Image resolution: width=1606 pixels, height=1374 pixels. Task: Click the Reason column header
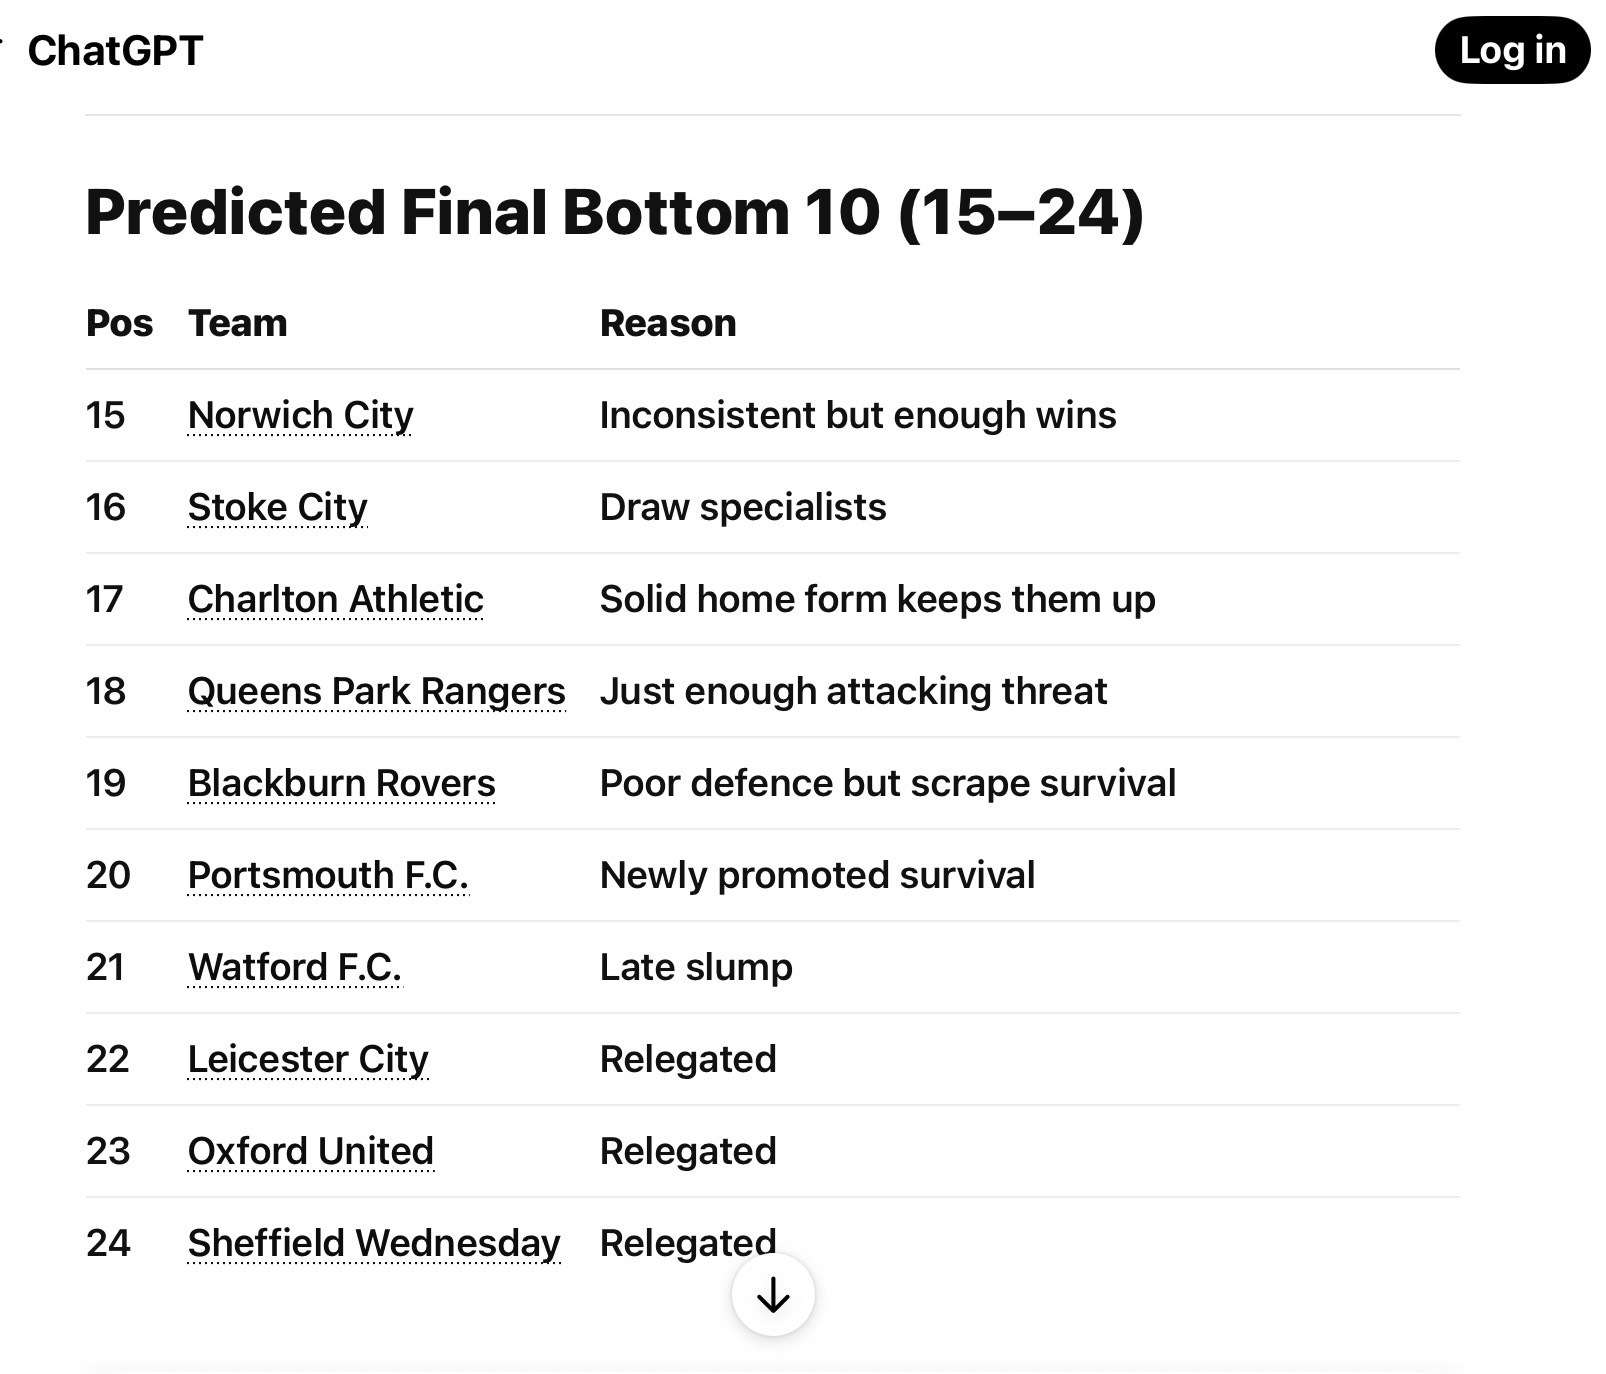668,323
